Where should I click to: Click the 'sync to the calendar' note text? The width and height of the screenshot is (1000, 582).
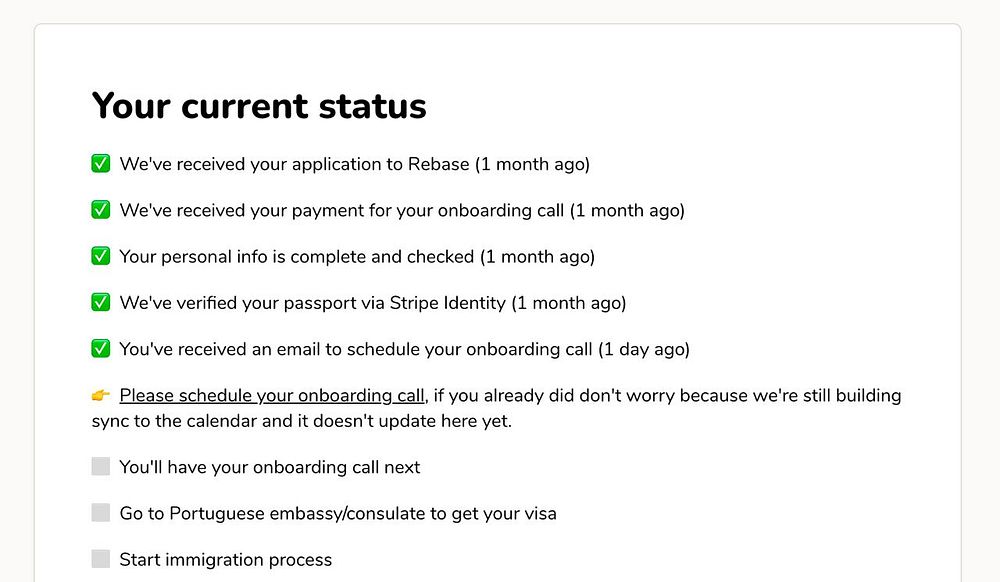click(302, 421)
